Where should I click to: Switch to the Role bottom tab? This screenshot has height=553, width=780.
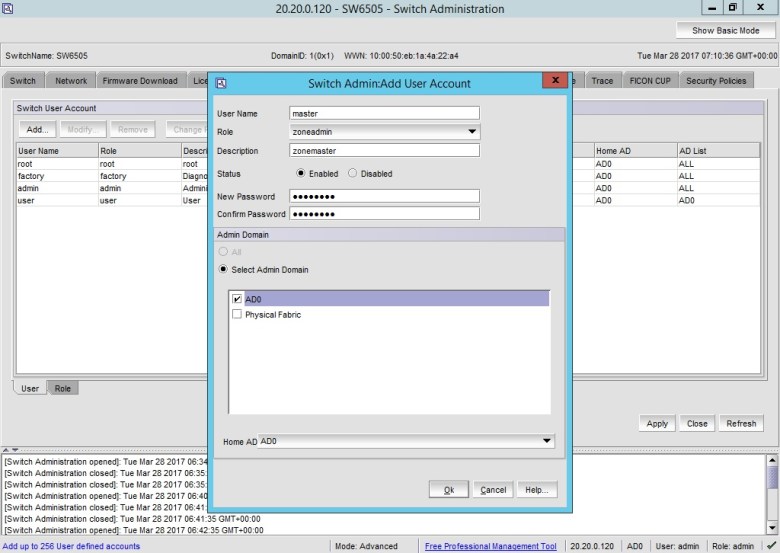click(62, 388)
